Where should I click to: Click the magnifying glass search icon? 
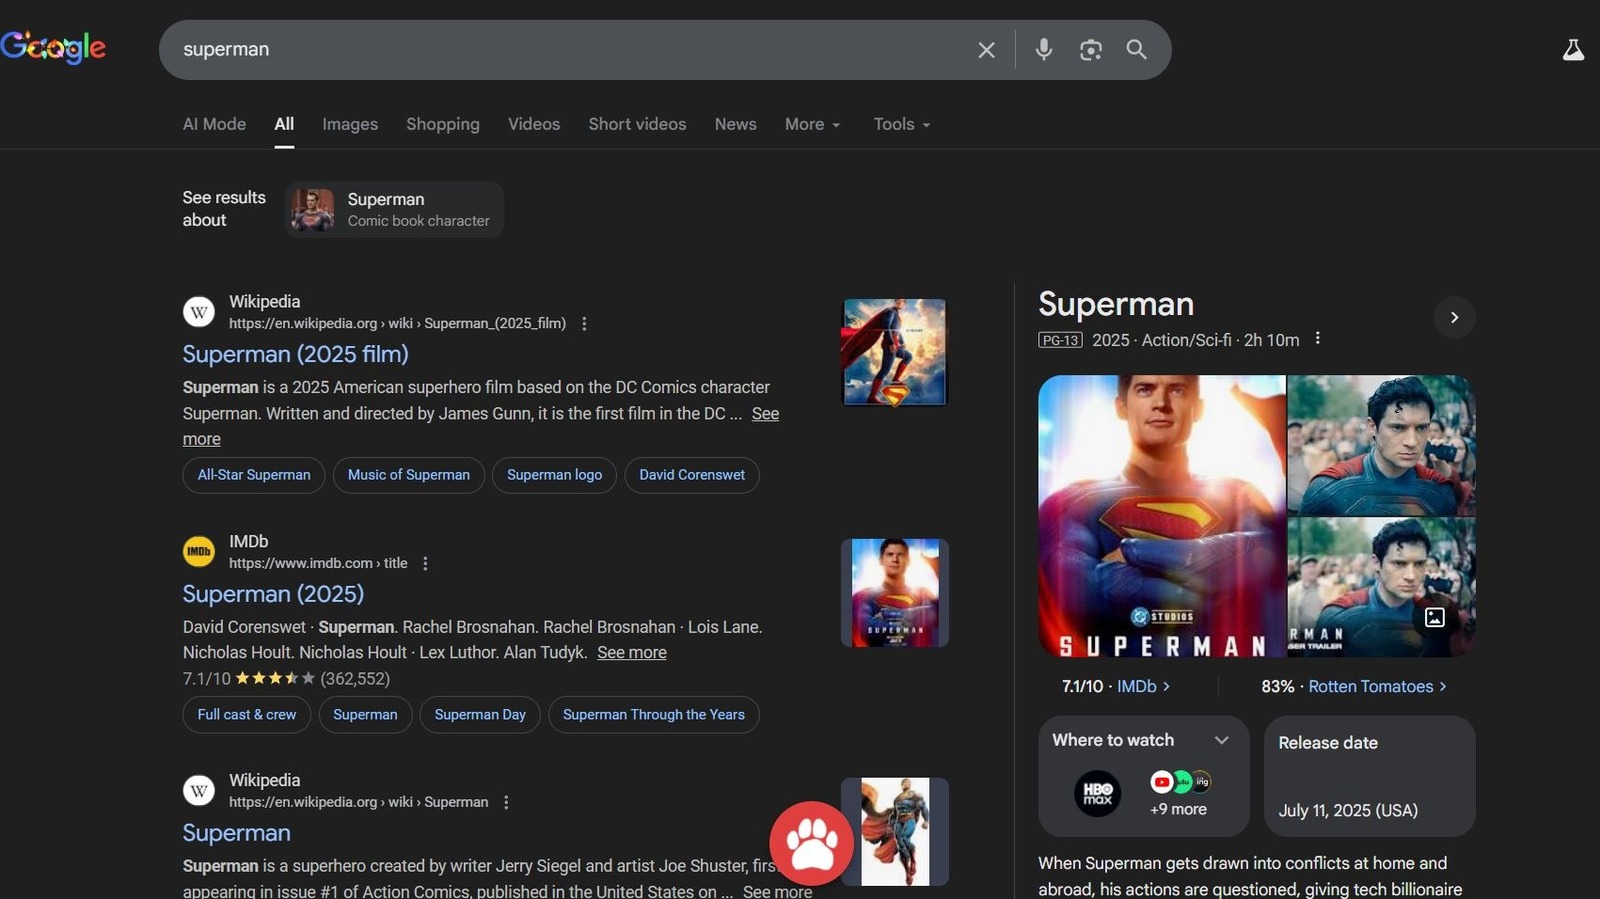click(x=1136, y=50)
